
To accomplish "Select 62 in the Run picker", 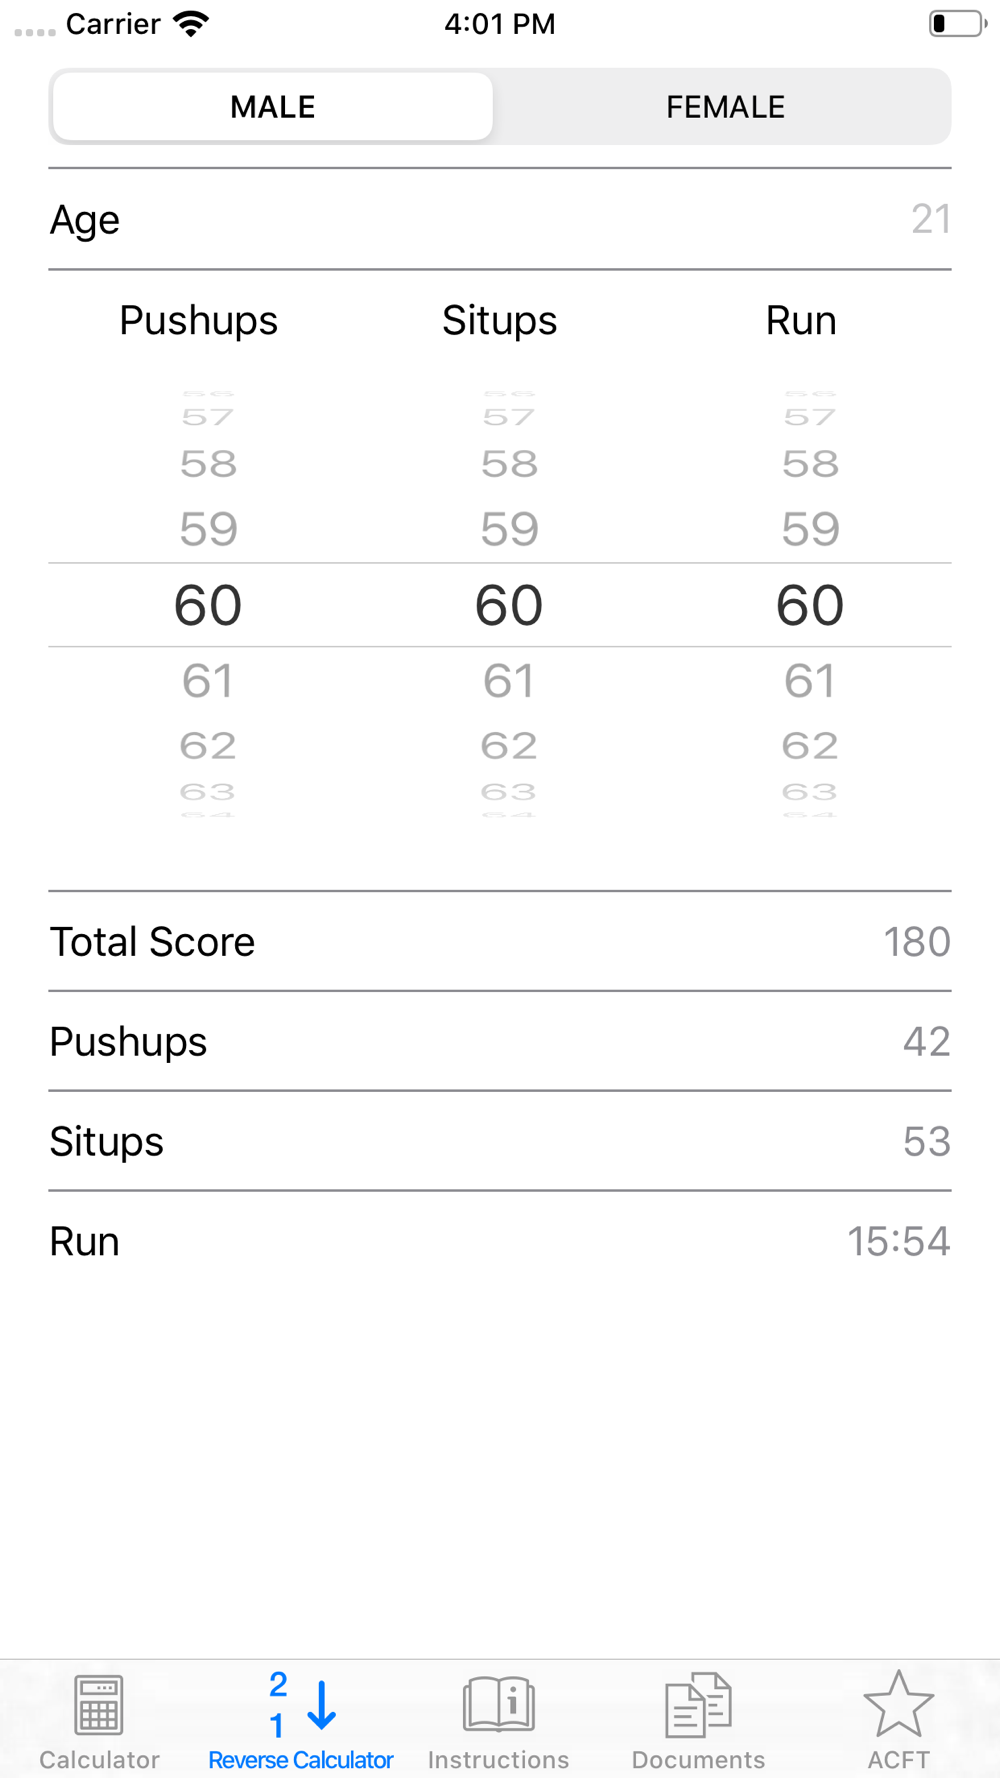I will click(x=810, y=746).
